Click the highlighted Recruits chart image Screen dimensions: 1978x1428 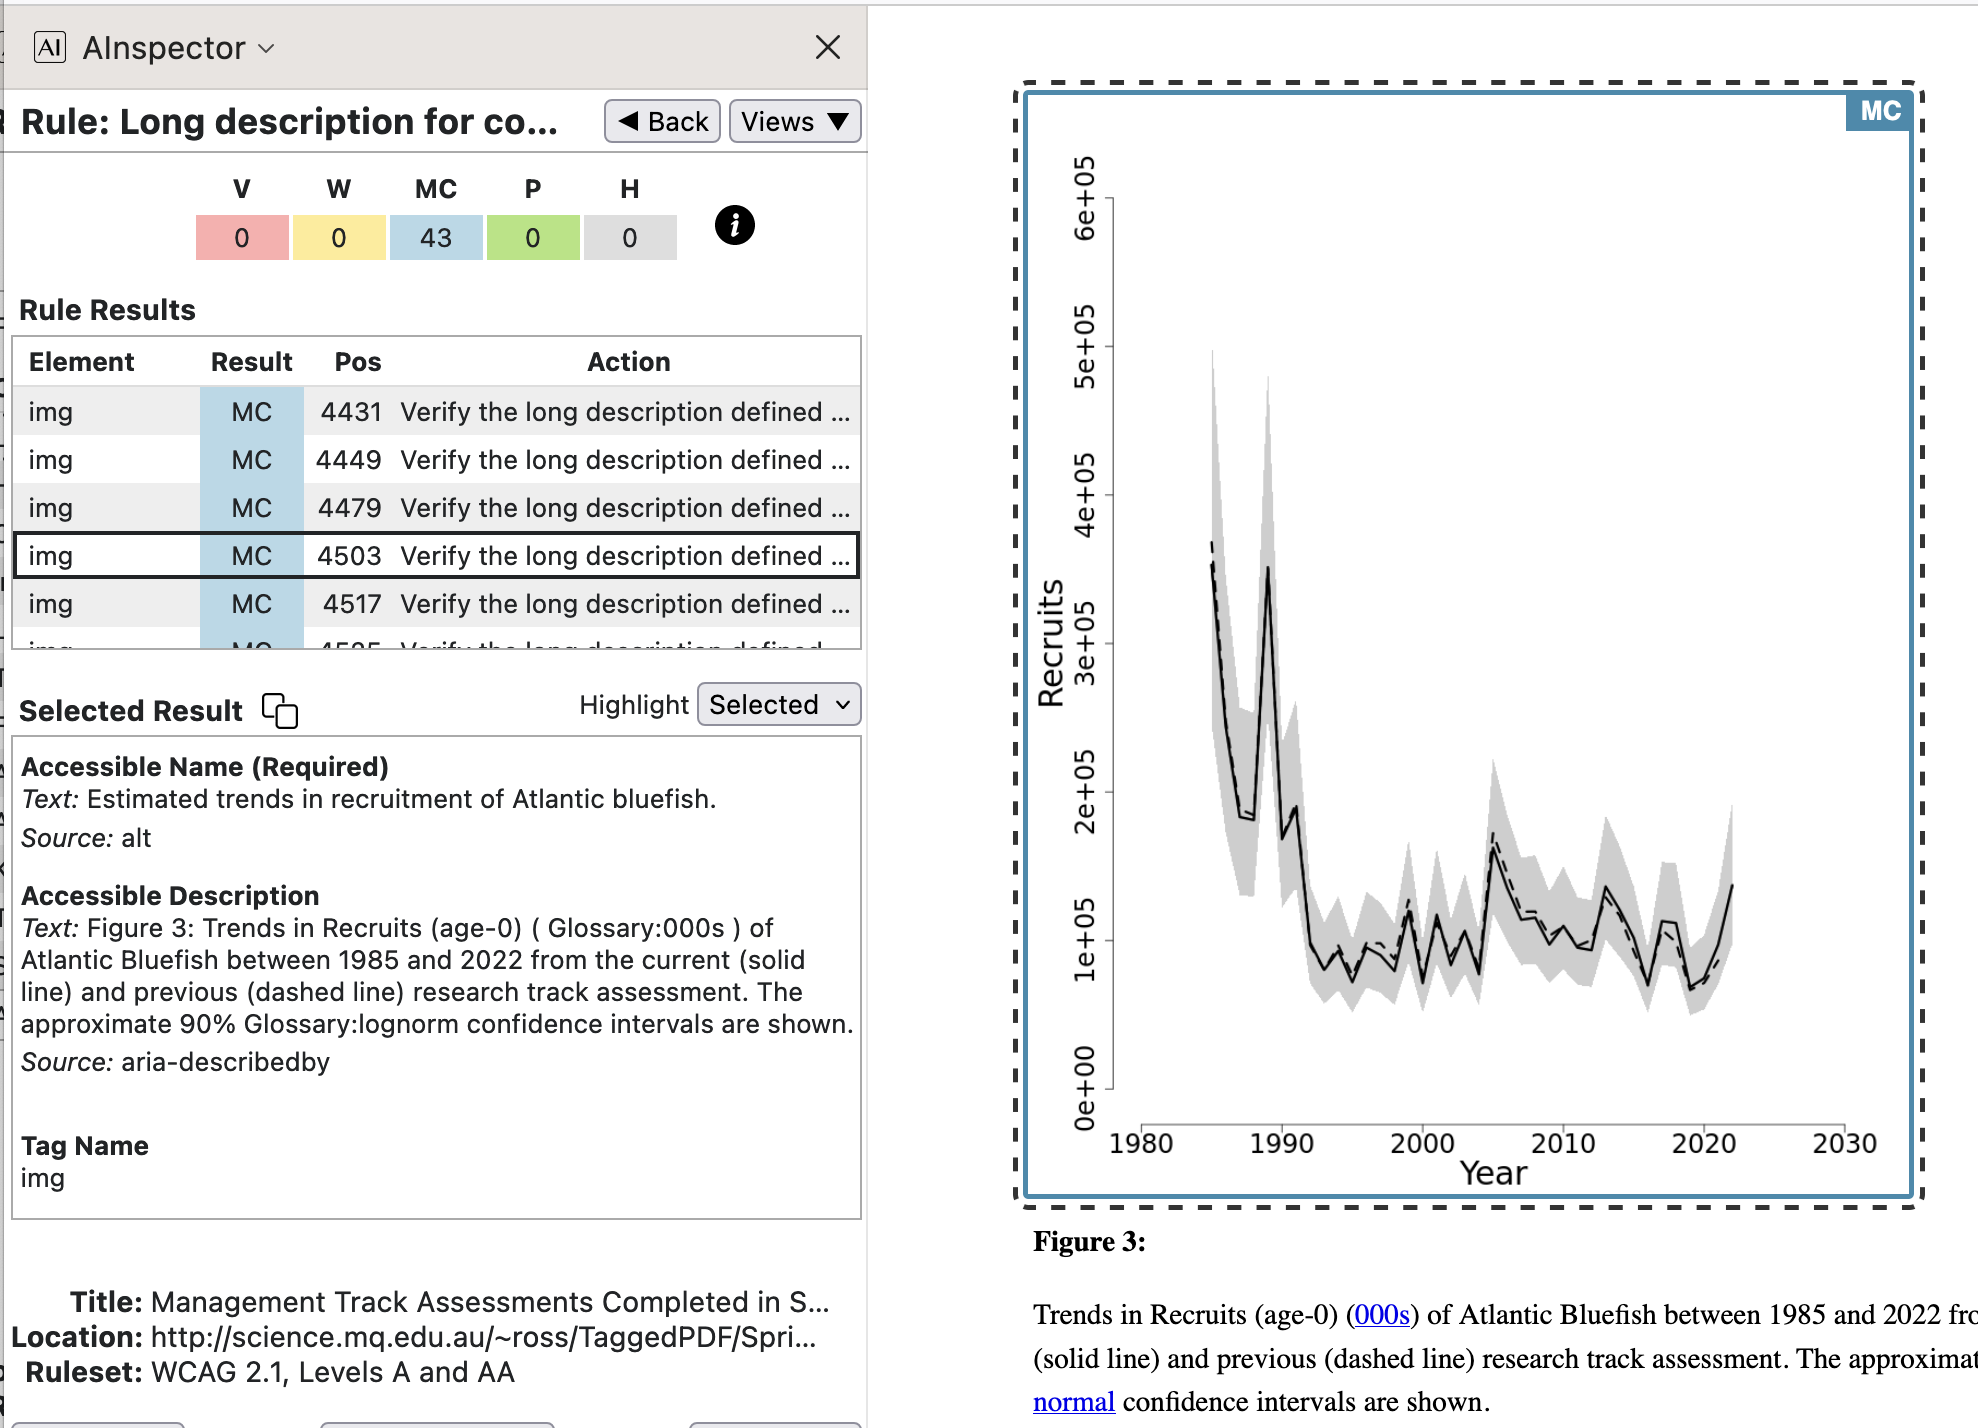[1468, 644]
